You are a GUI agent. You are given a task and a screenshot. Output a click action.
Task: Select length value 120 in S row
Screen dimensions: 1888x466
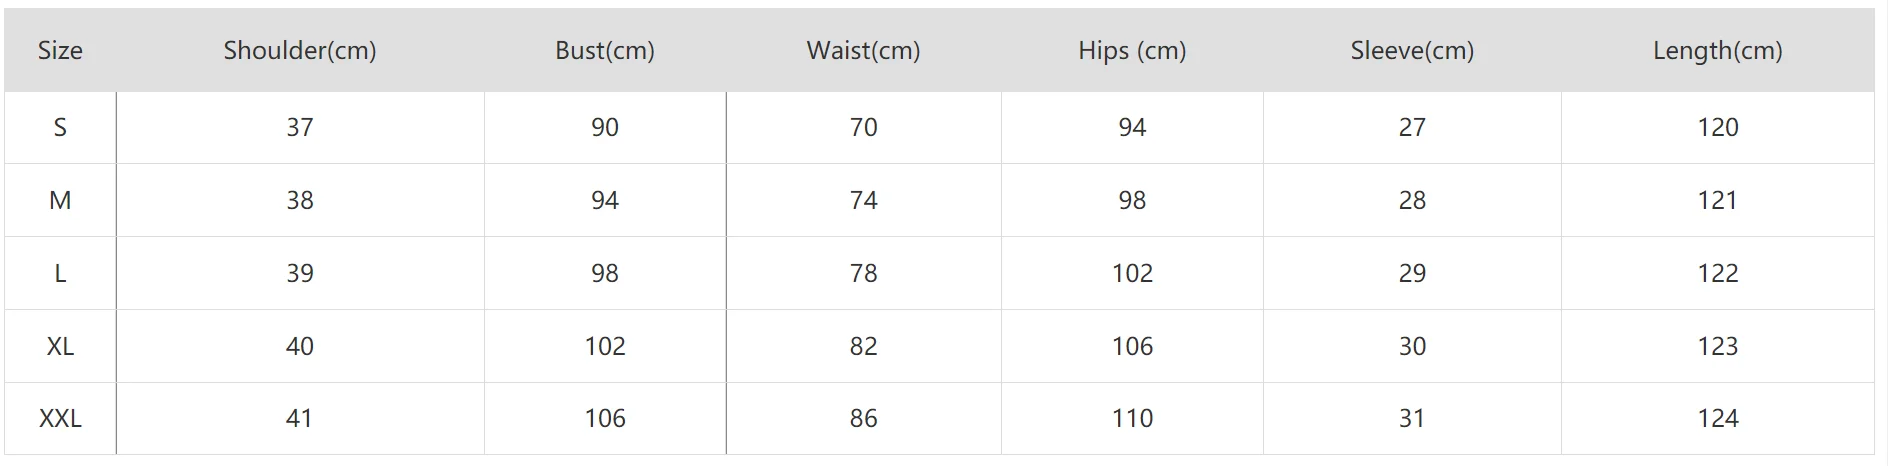tap(1717, 127)
